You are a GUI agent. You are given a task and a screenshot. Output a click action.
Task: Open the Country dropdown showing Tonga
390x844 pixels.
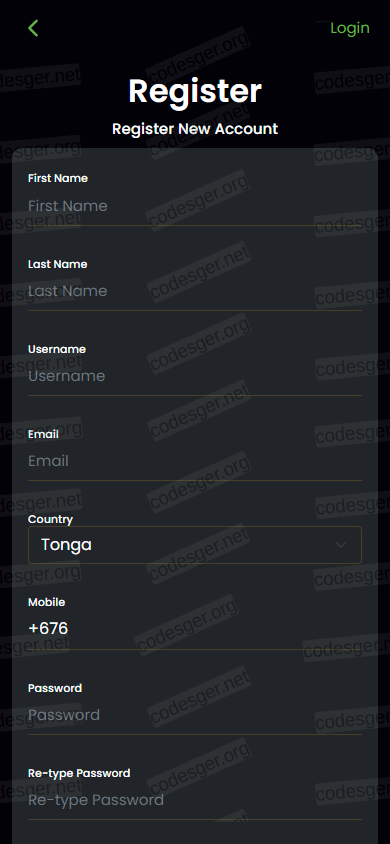pyautogui.click(x=195, y=545)
